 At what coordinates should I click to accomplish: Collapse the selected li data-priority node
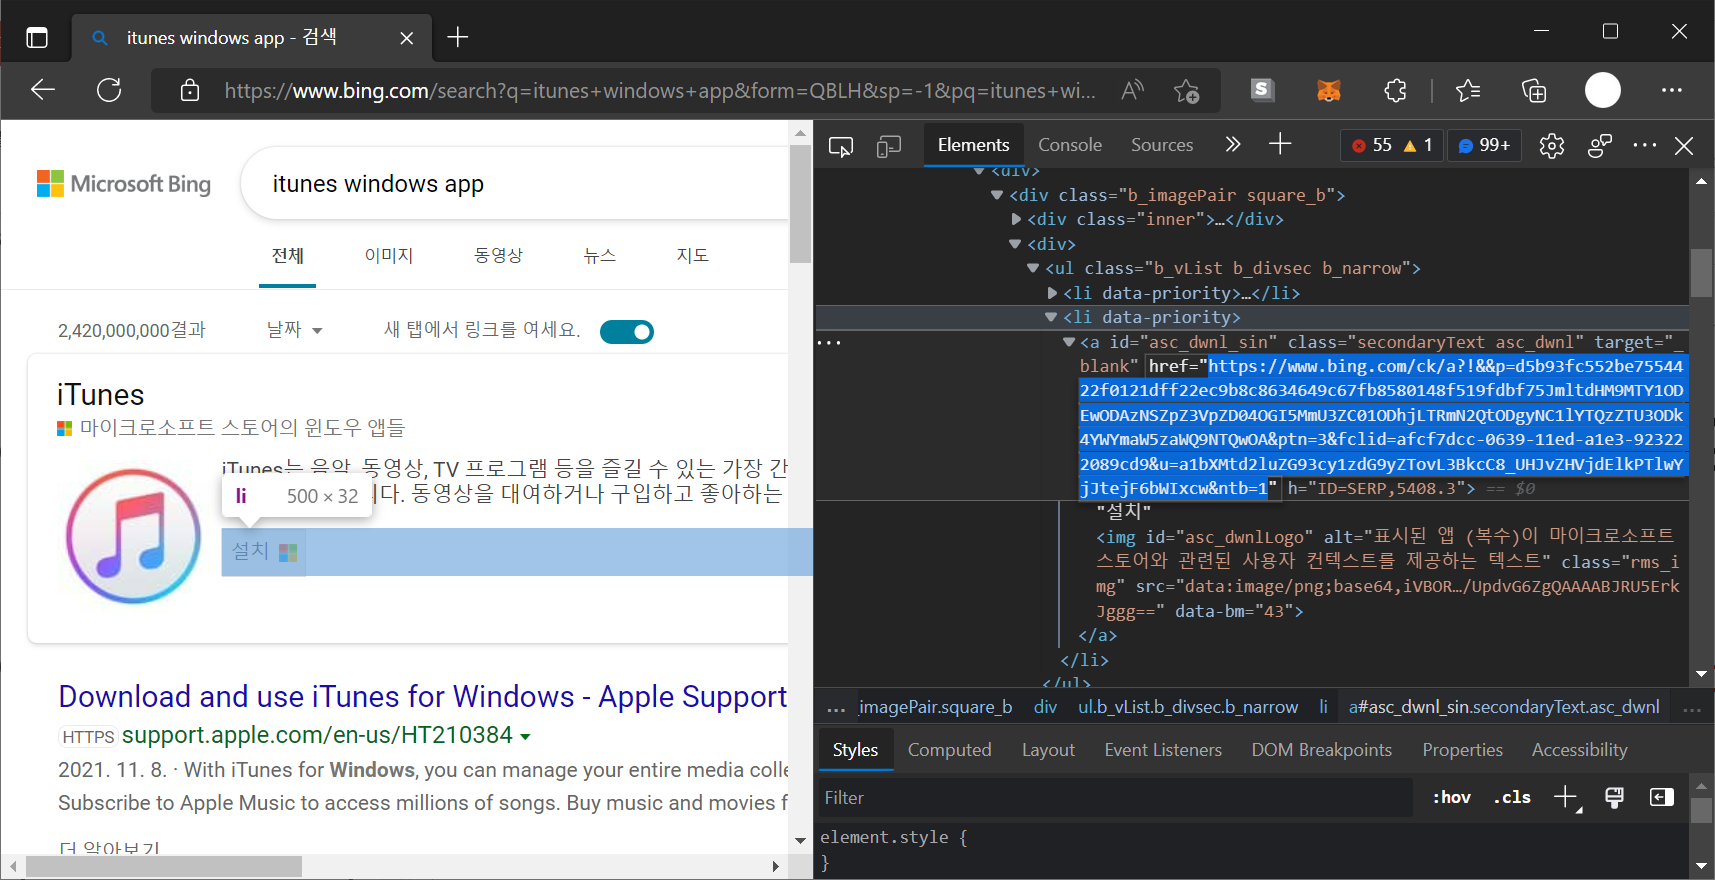coord(1051,317)
